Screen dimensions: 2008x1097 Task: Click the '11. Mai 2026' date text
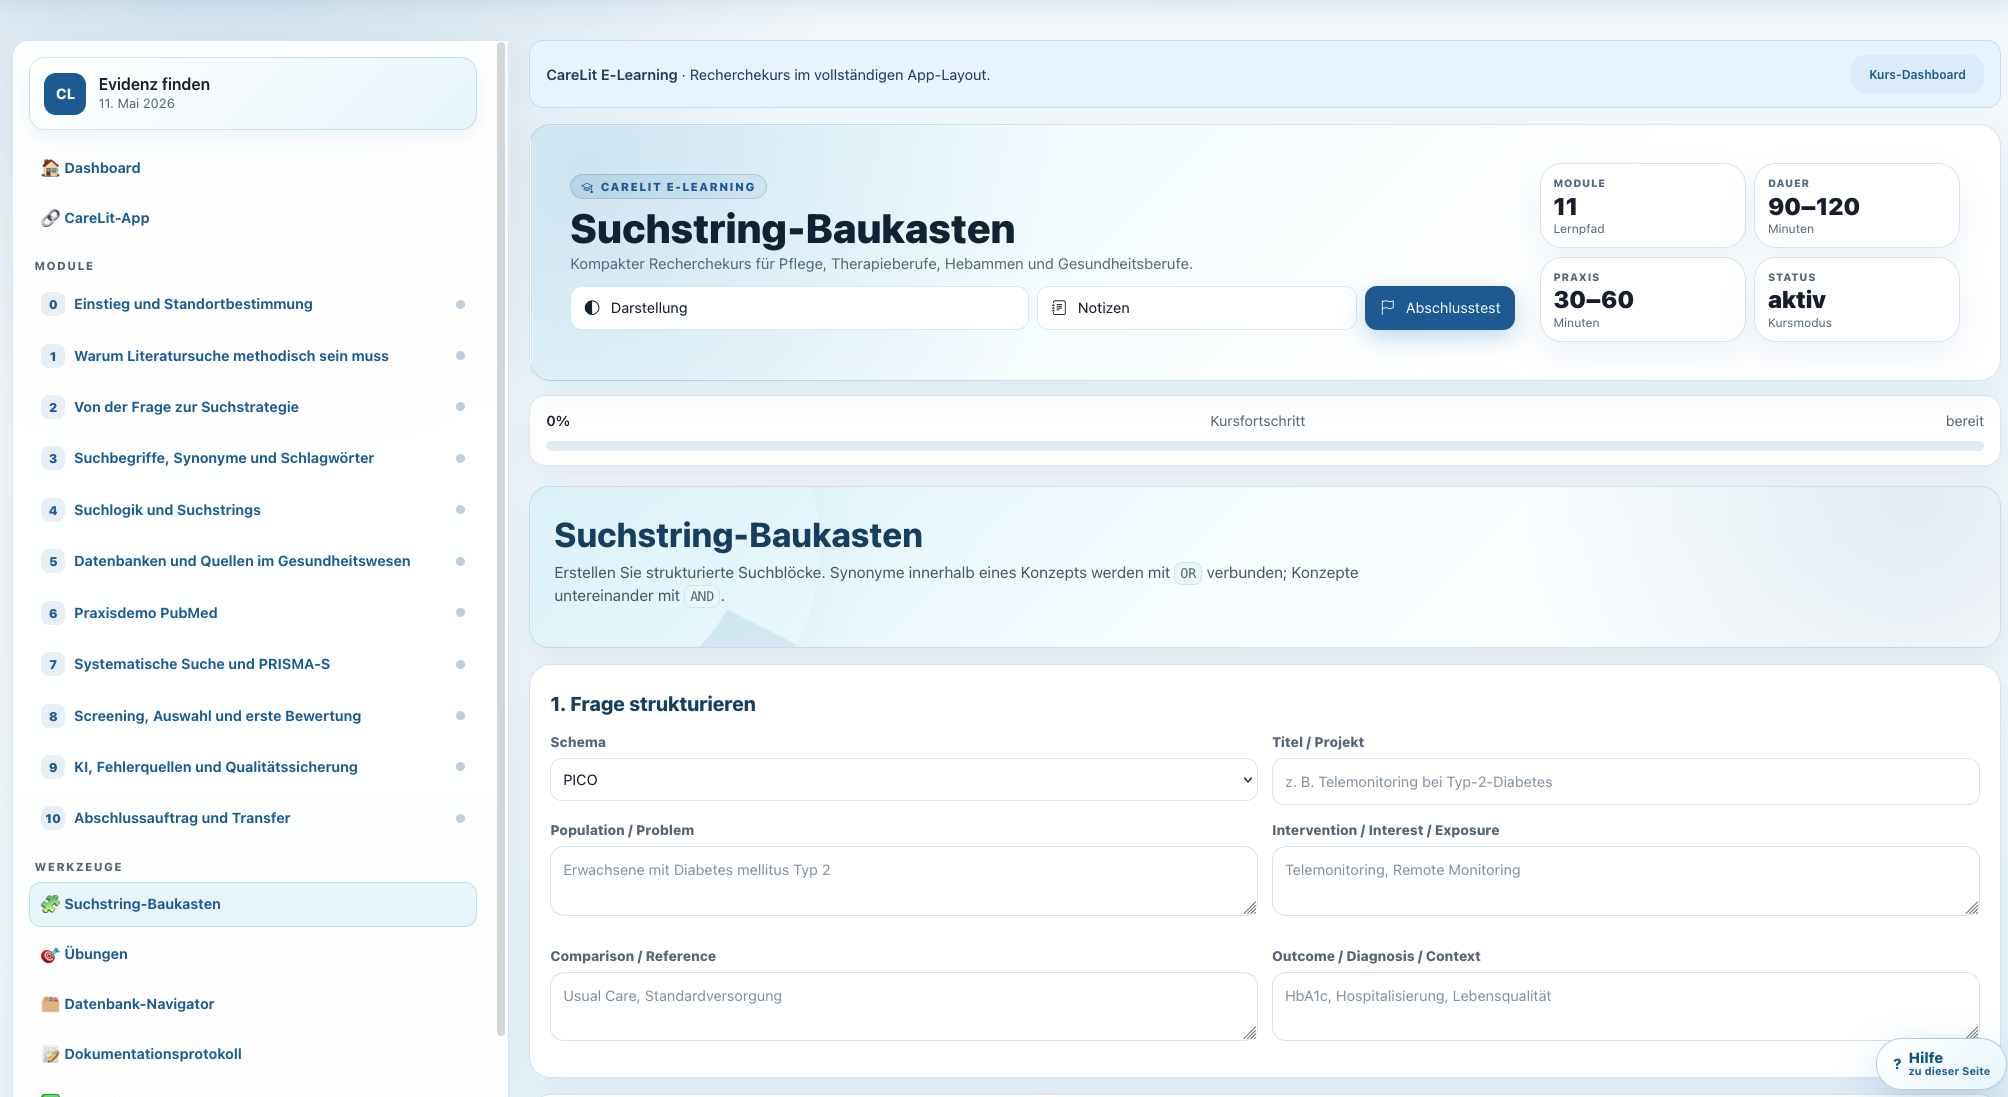137,104
